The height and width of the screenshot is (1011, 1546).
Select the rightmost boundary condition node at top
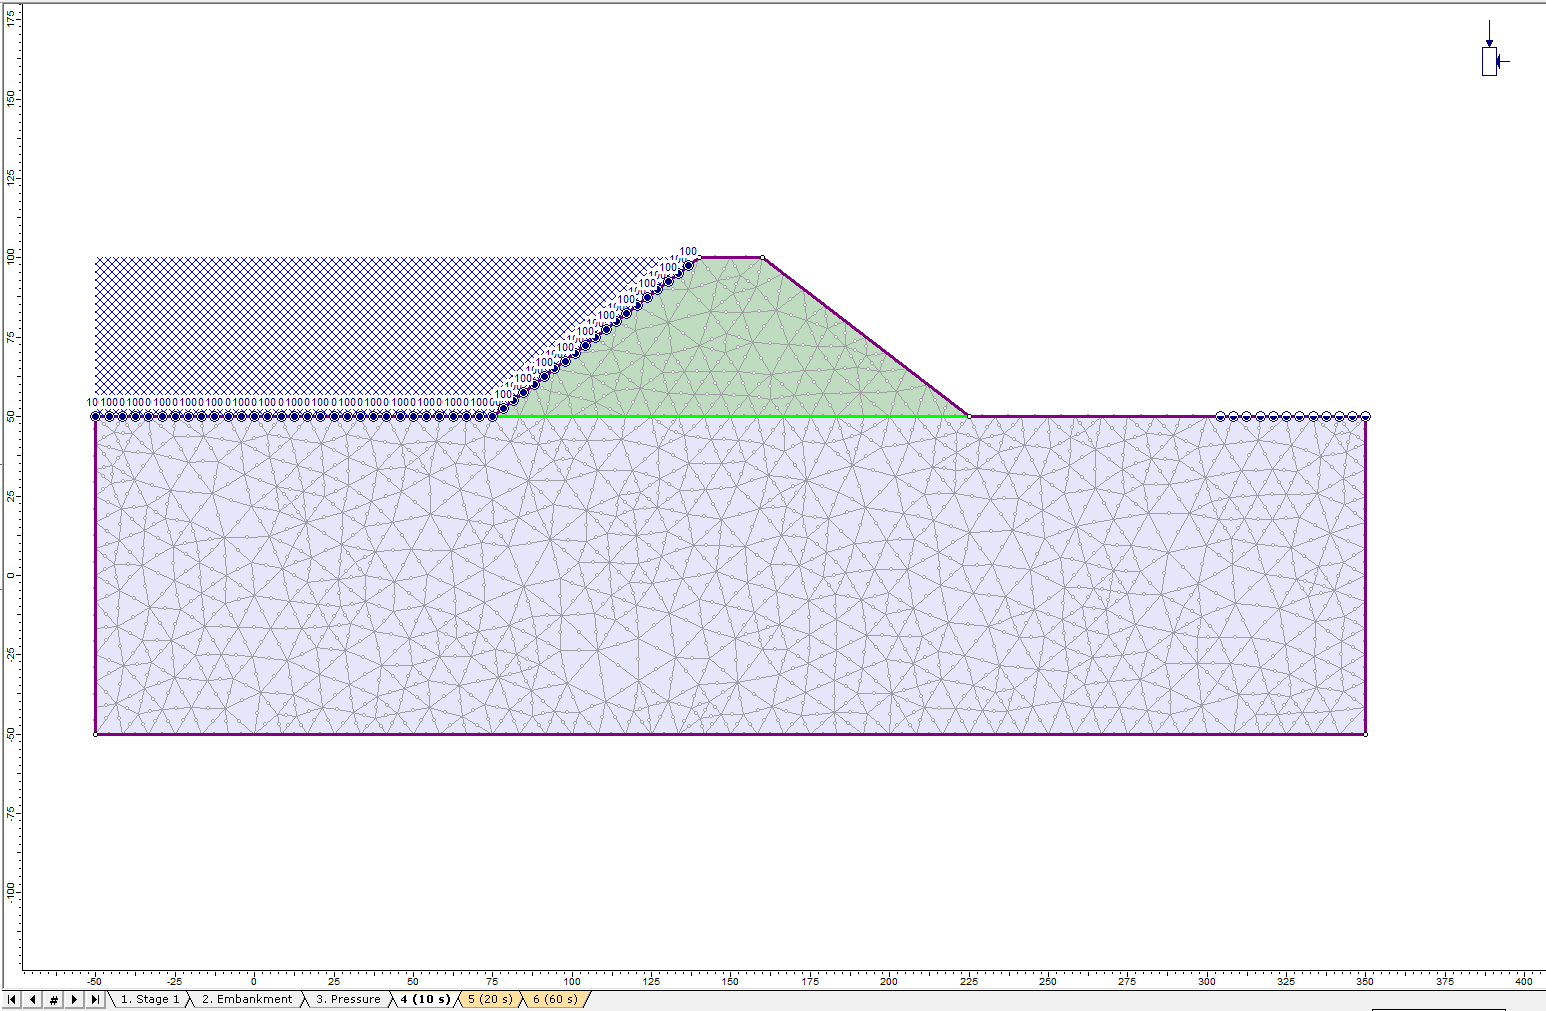pos(1365,416)
